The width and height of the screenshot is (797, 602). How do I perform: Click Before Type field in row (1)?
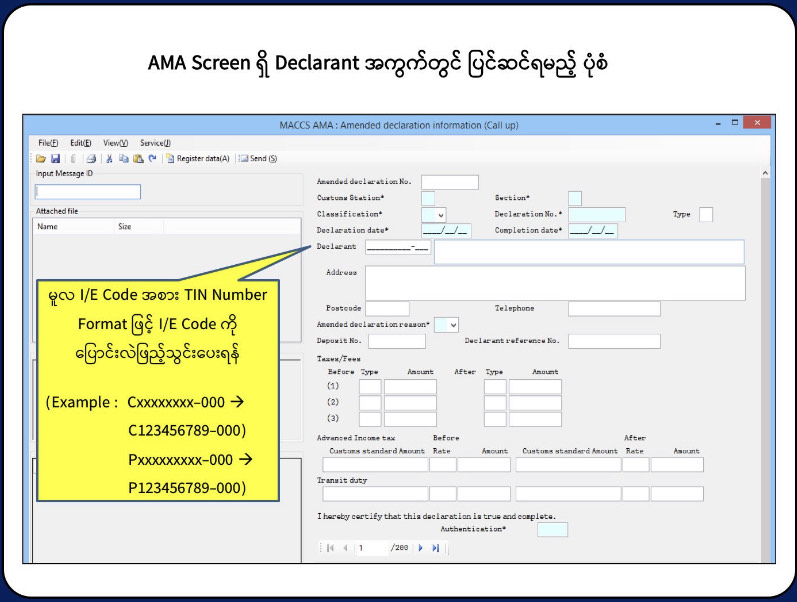pos(370,386)
